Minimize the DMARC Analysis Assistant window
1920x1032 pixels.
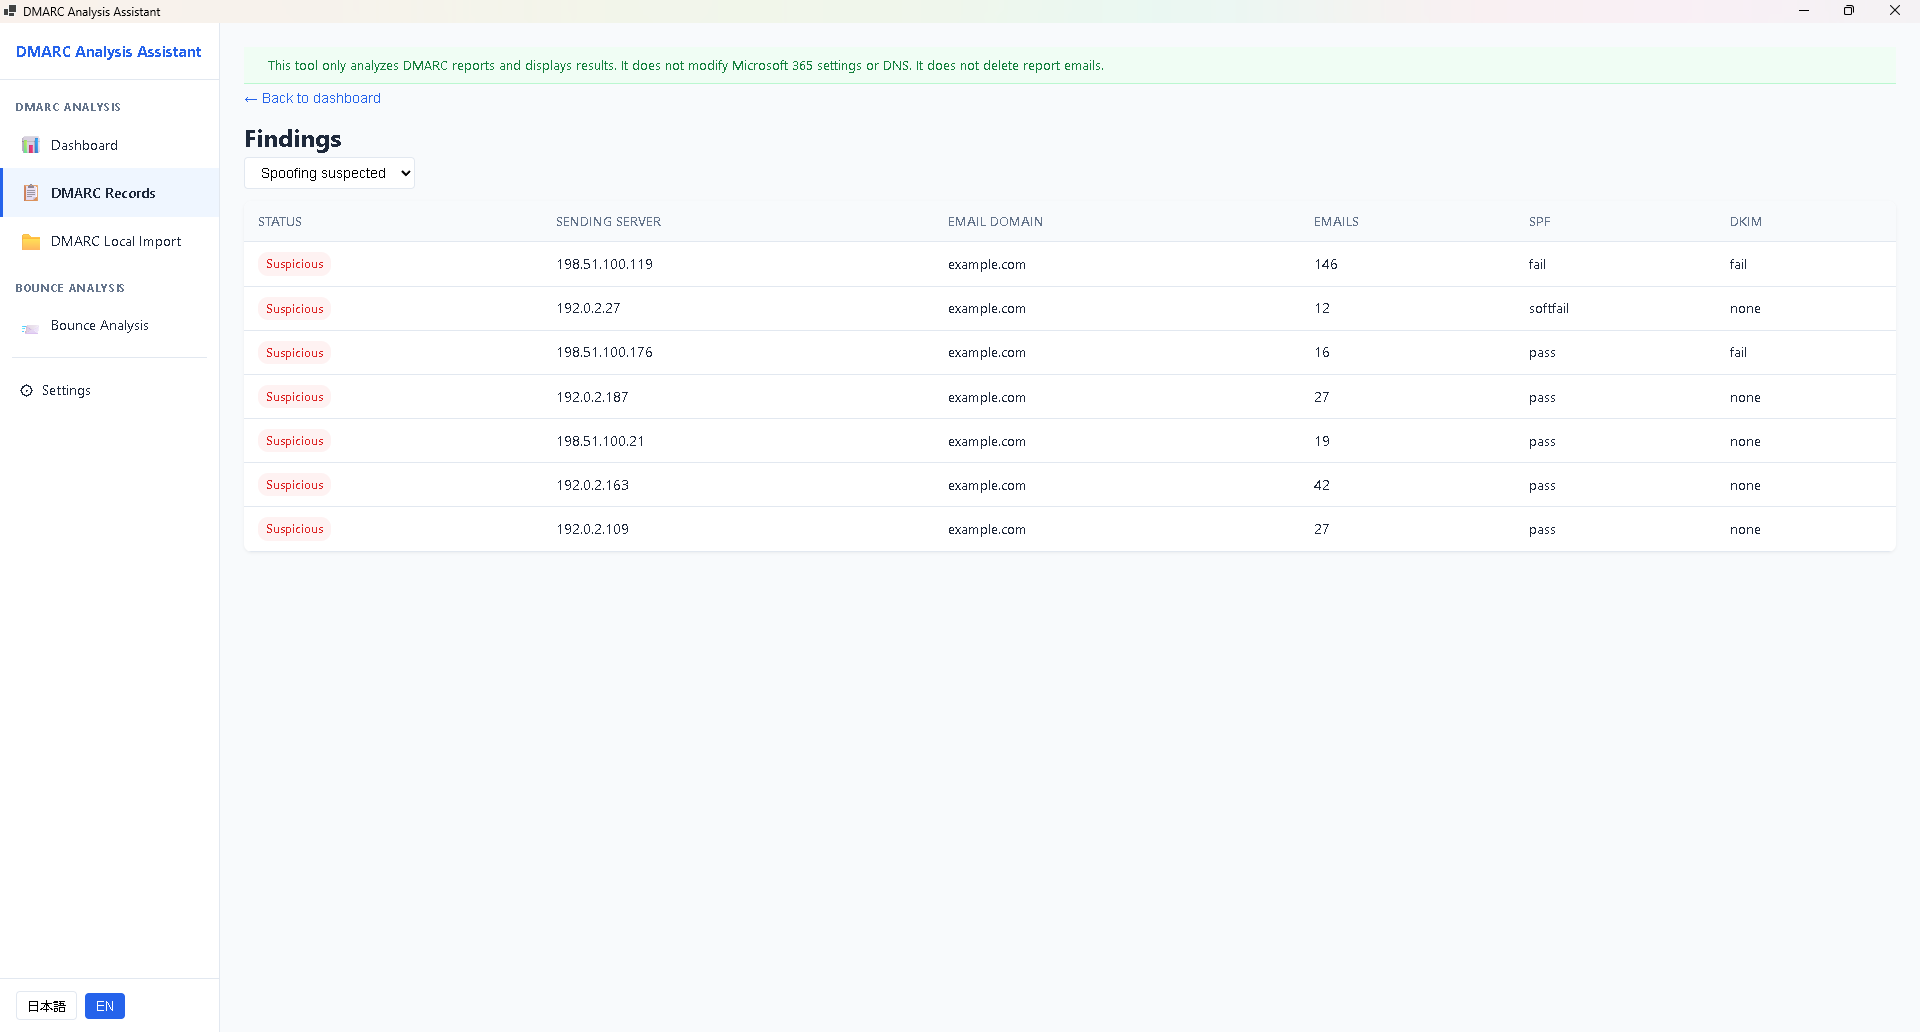click(1804, 11)
